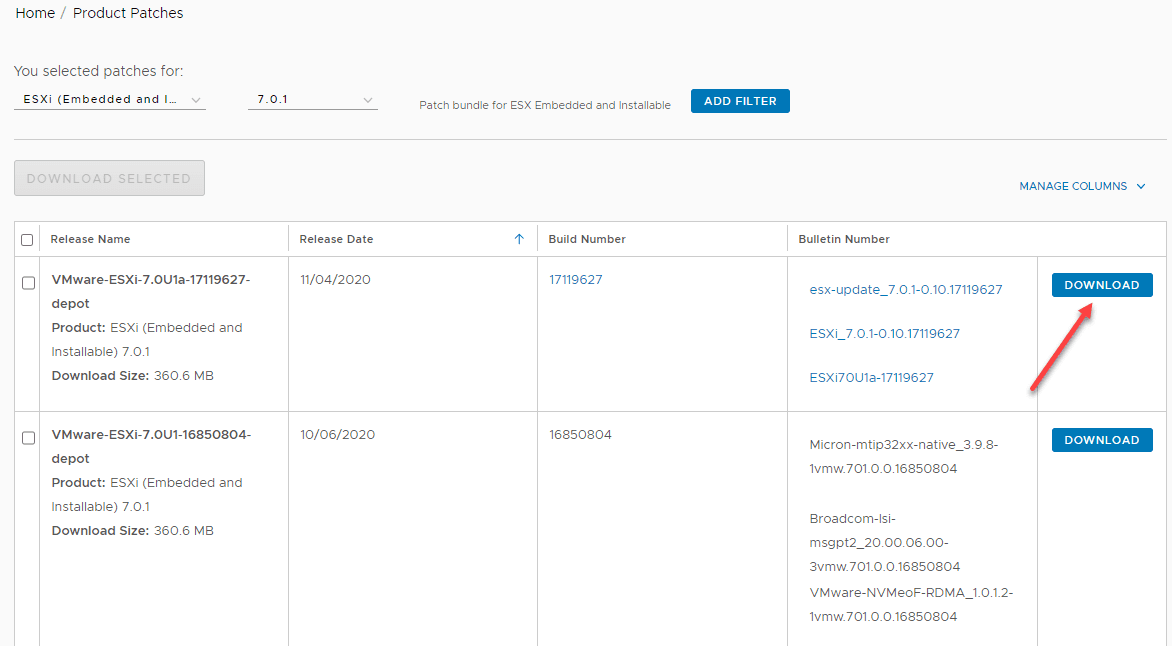1172x646 pixels.
Task: Sort by the Build Number column header
Action: pos(587,239)
